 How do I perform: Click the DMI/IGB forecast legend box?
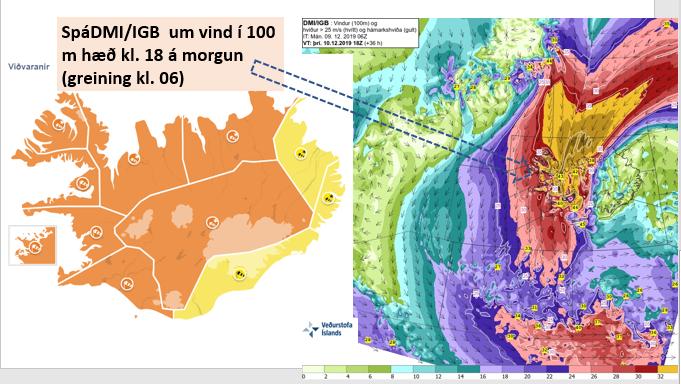(360, 33)
